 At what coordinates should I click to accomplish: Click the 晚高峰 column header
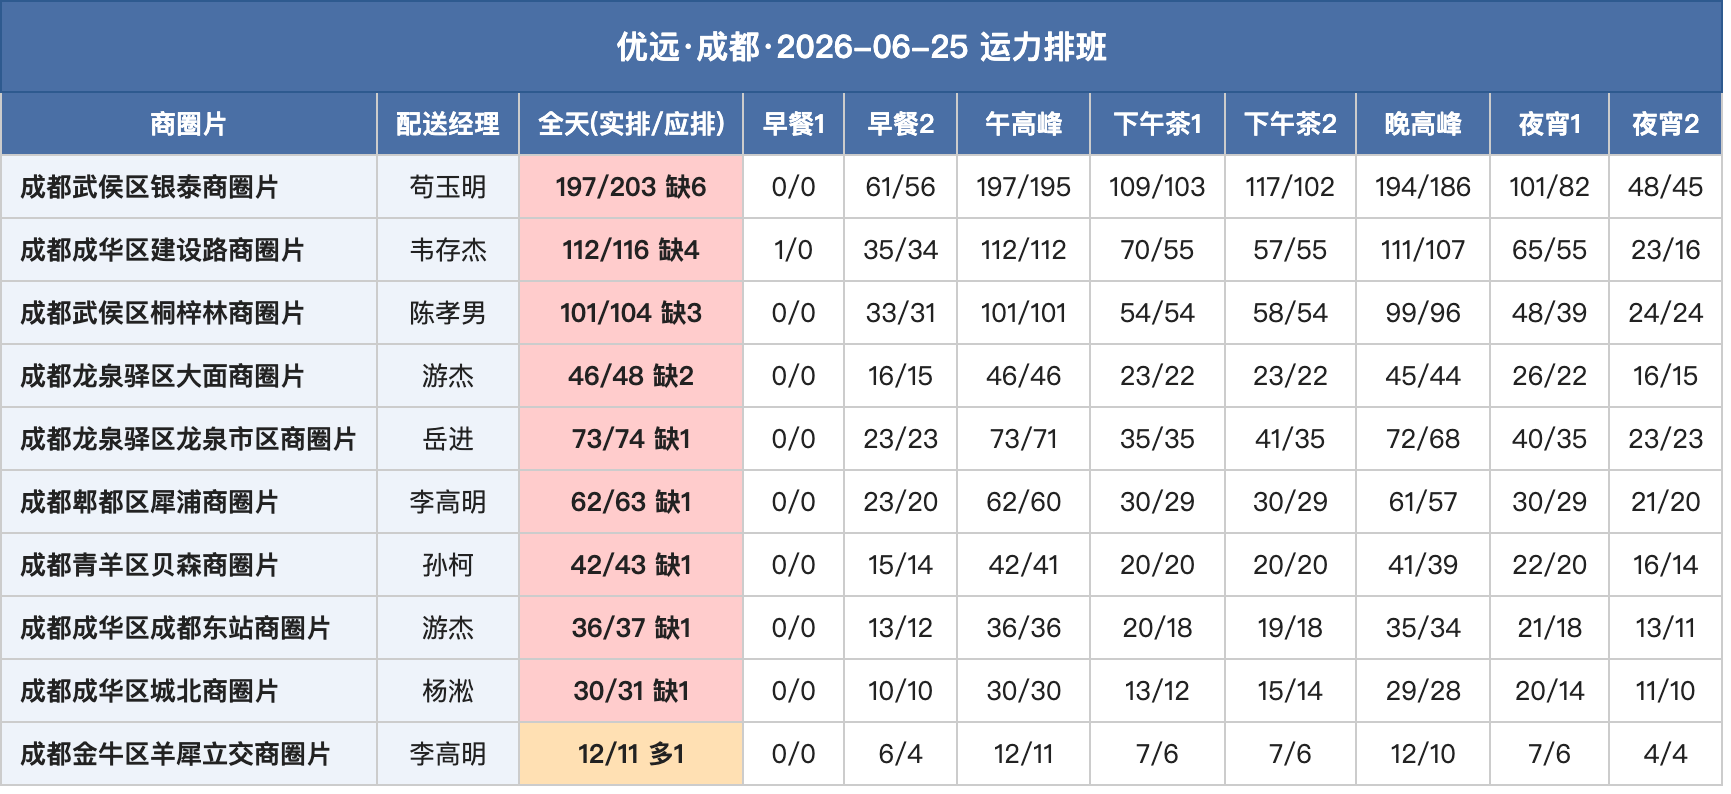pyautogui.click(x=1423, y=124)
